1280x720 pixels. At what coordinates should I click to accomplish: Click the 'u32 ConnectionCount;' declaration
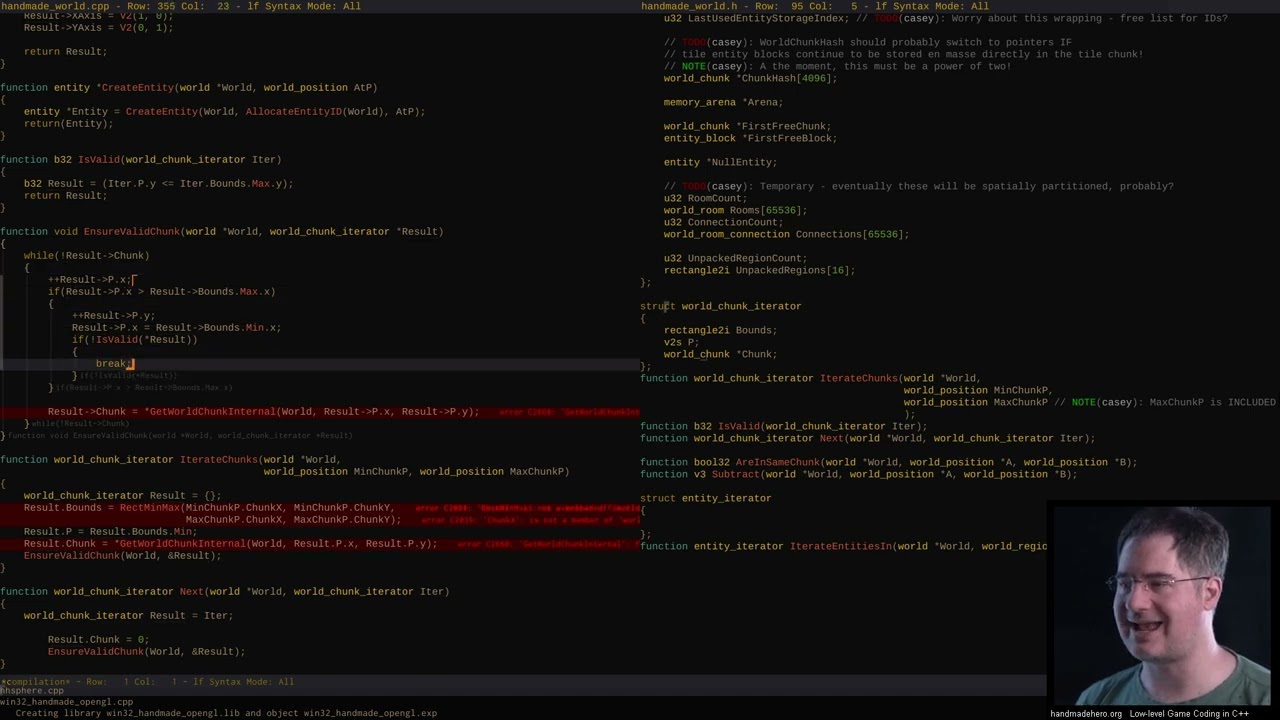723,222
